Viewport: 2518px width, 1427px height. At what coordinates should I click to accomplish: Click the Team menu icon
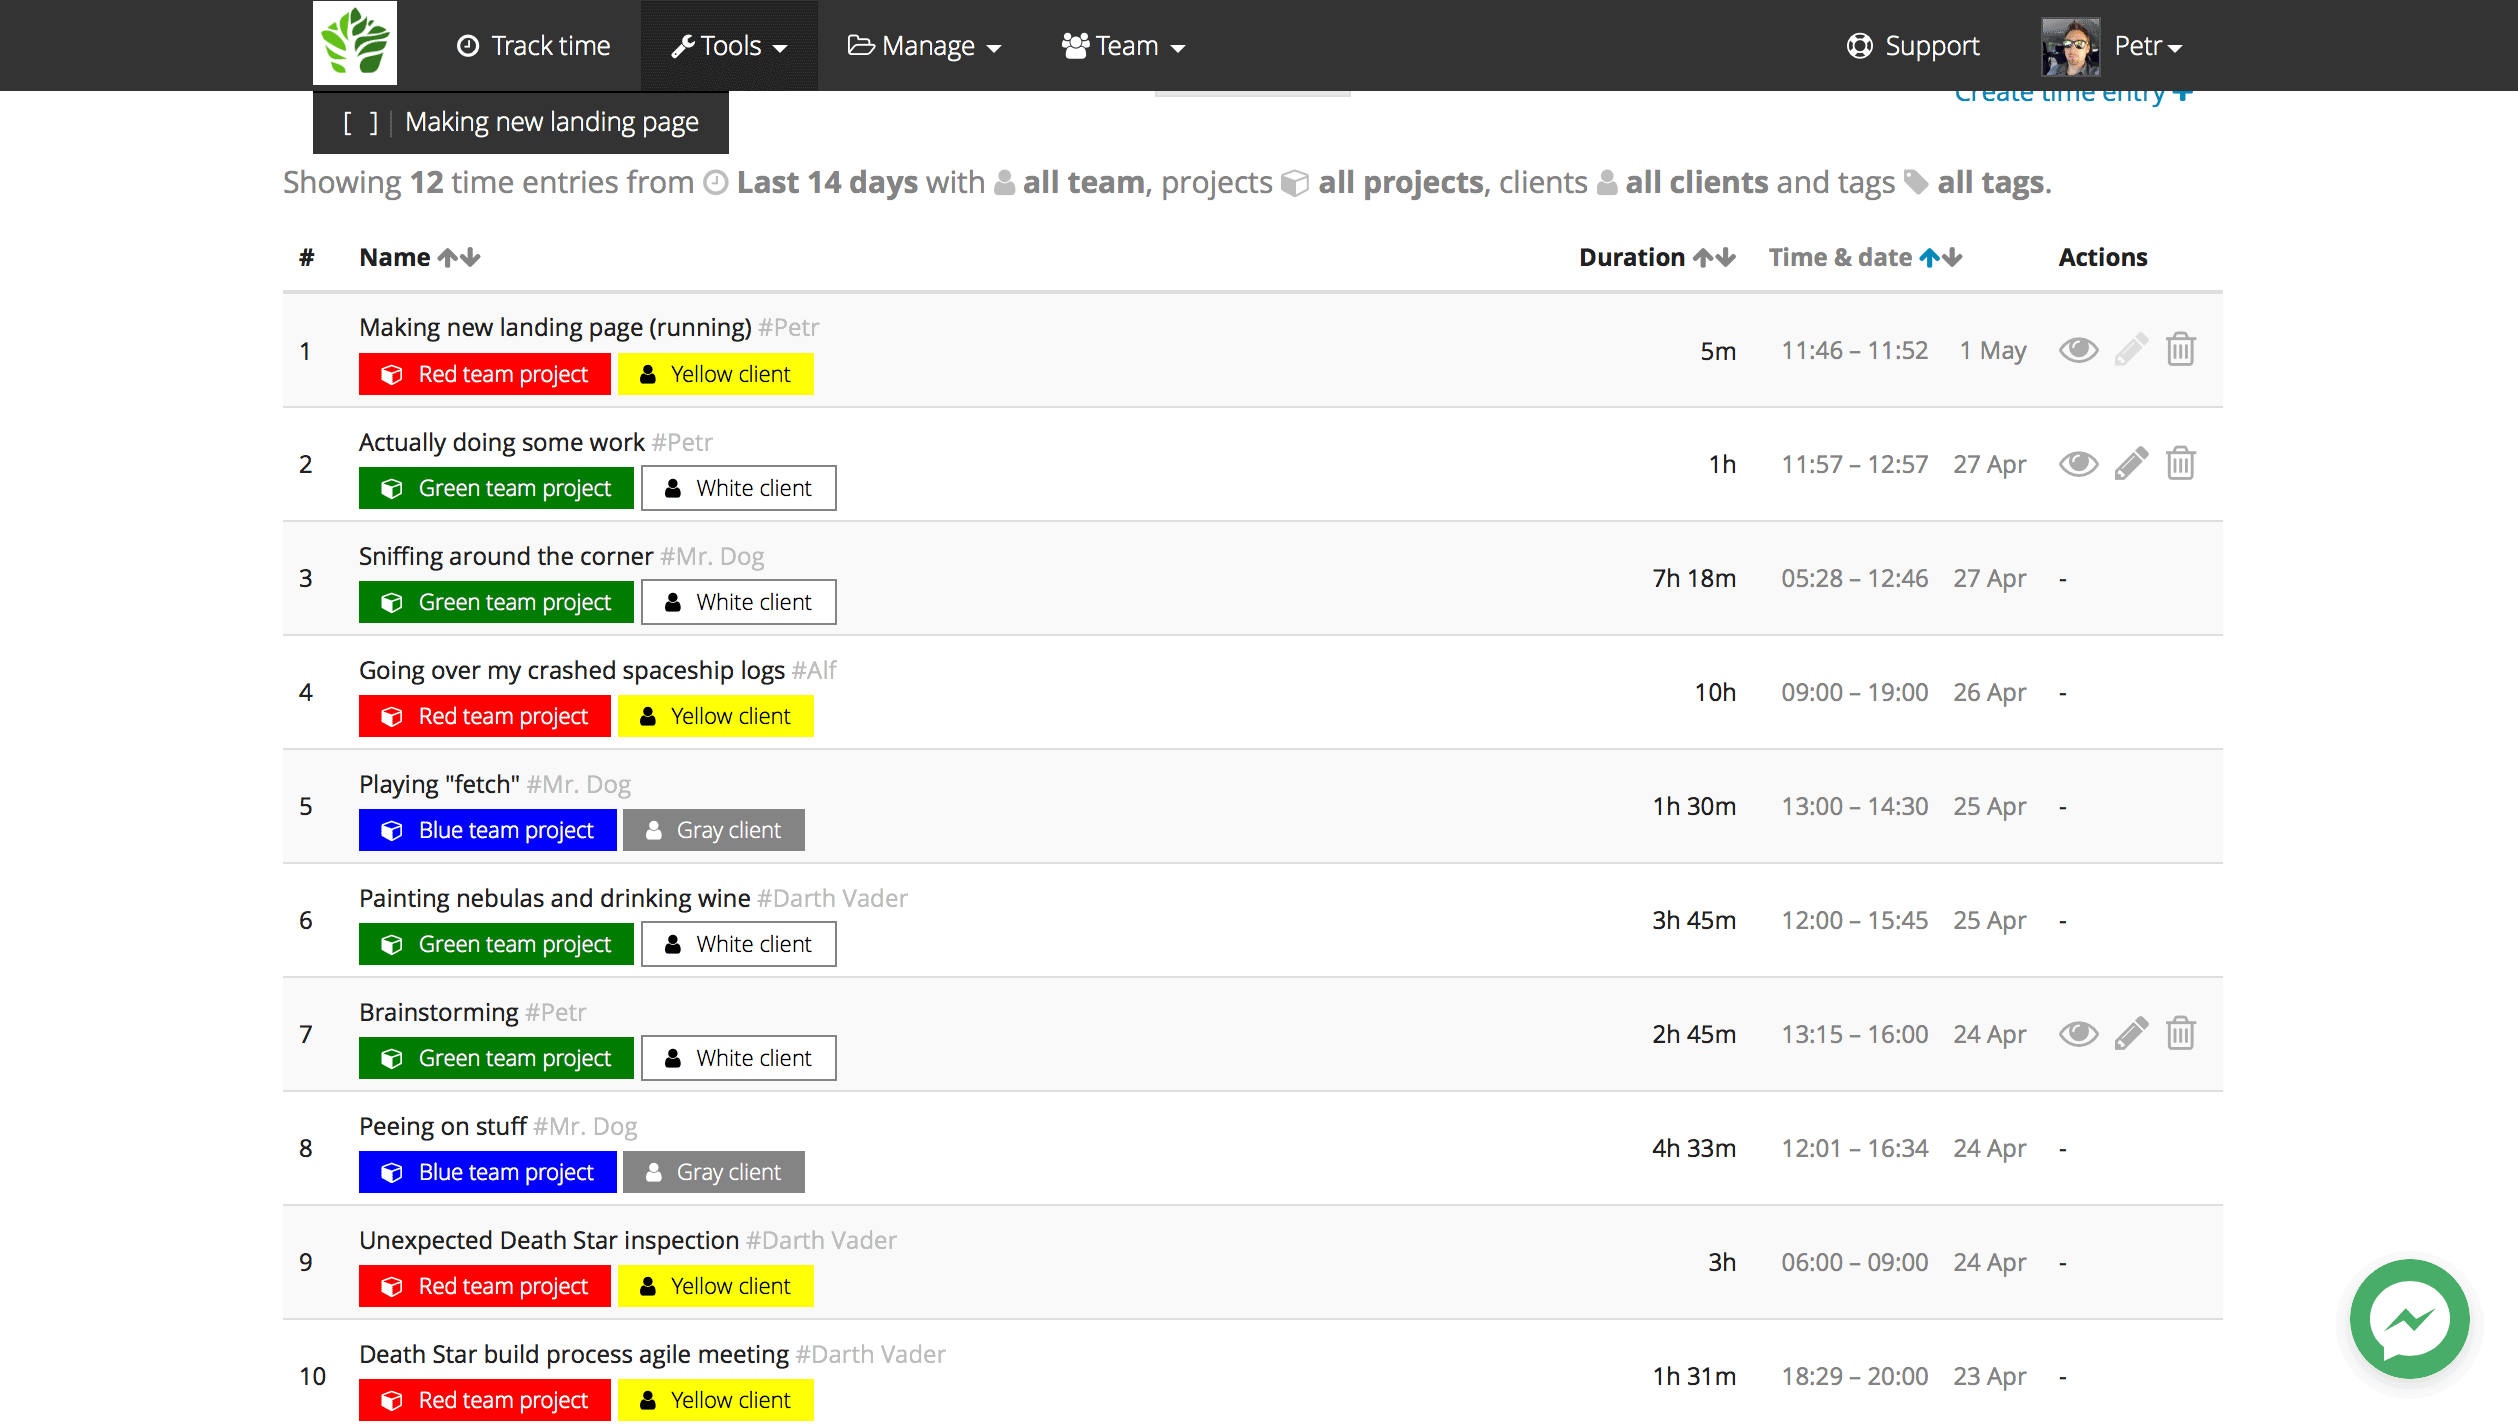click(1074, 43)
